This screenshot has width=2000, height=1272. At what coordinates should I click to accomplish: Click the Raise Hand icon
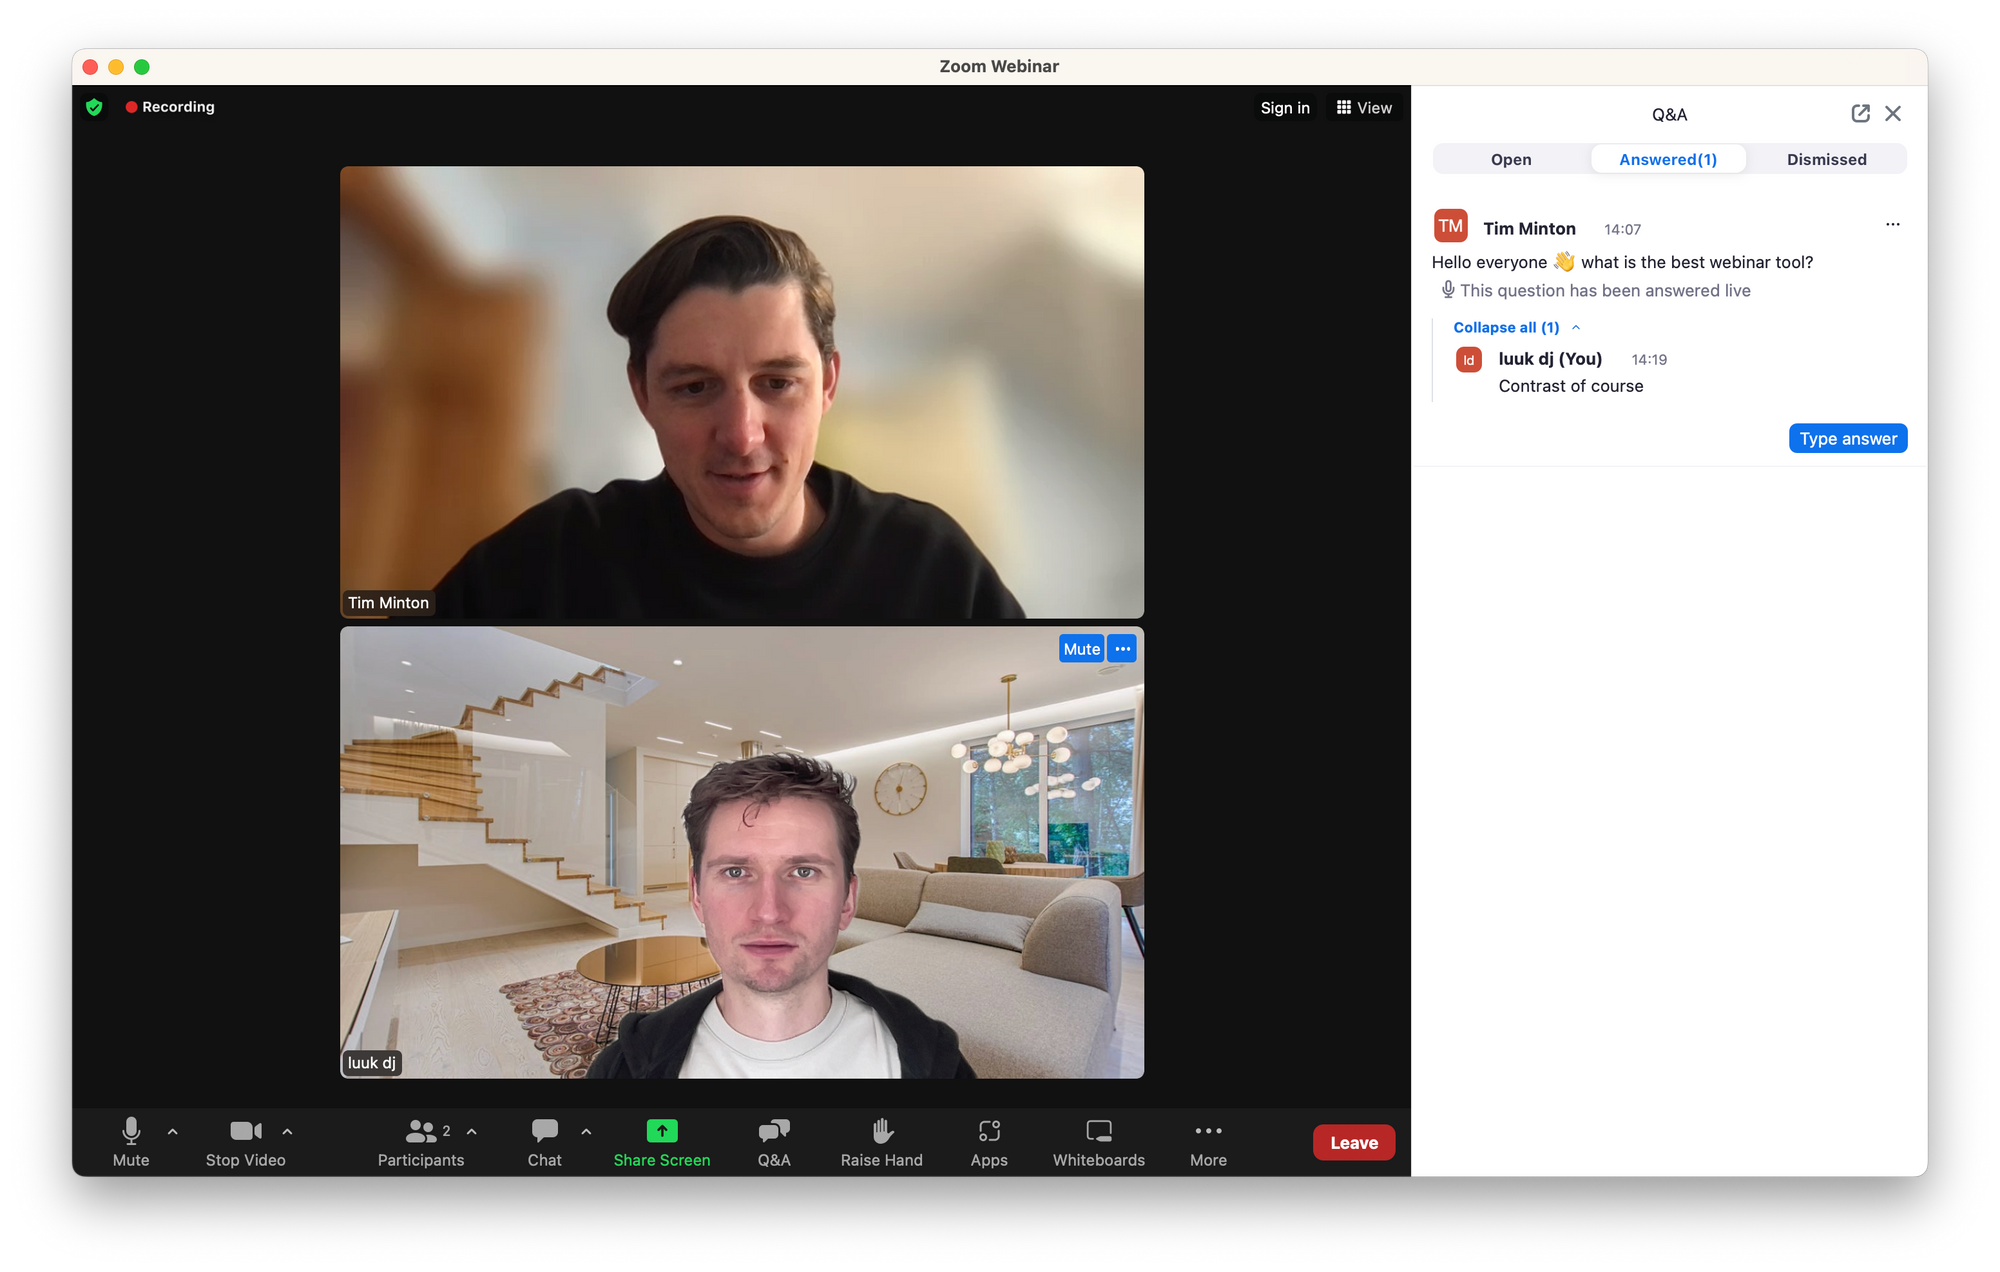pyautogui.click(x=881, y=1131)
